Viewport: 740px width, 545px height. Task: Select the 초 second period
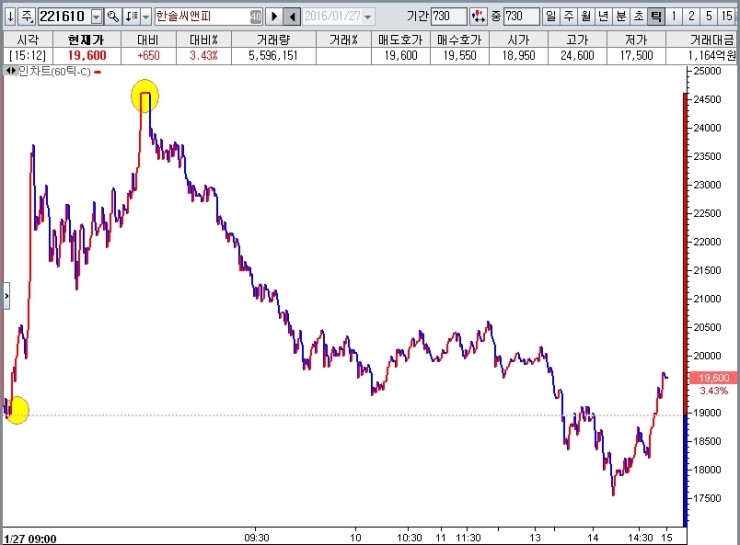pyautogui.click(x=638, y=17)
